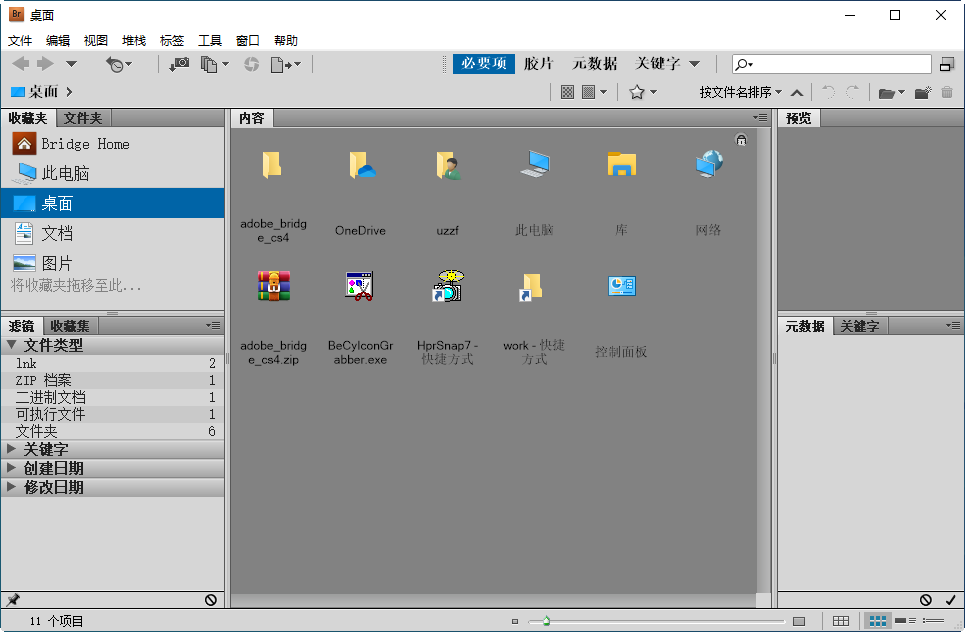This screenshot has height=632, width=965.
Task: Expand the 创建日期 filter section
Action: click(11, 468)
